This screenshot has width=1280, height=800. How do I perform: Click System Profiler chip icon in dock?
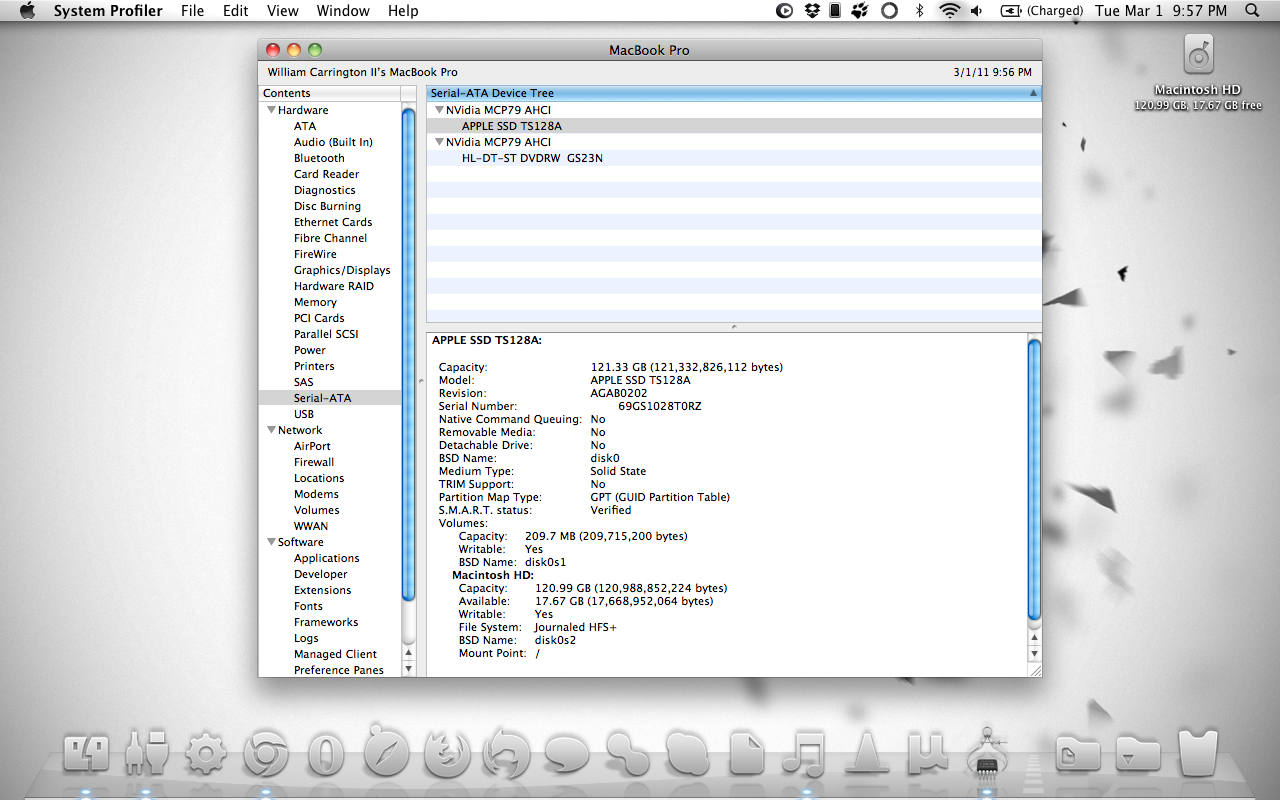tap(987, 752)
